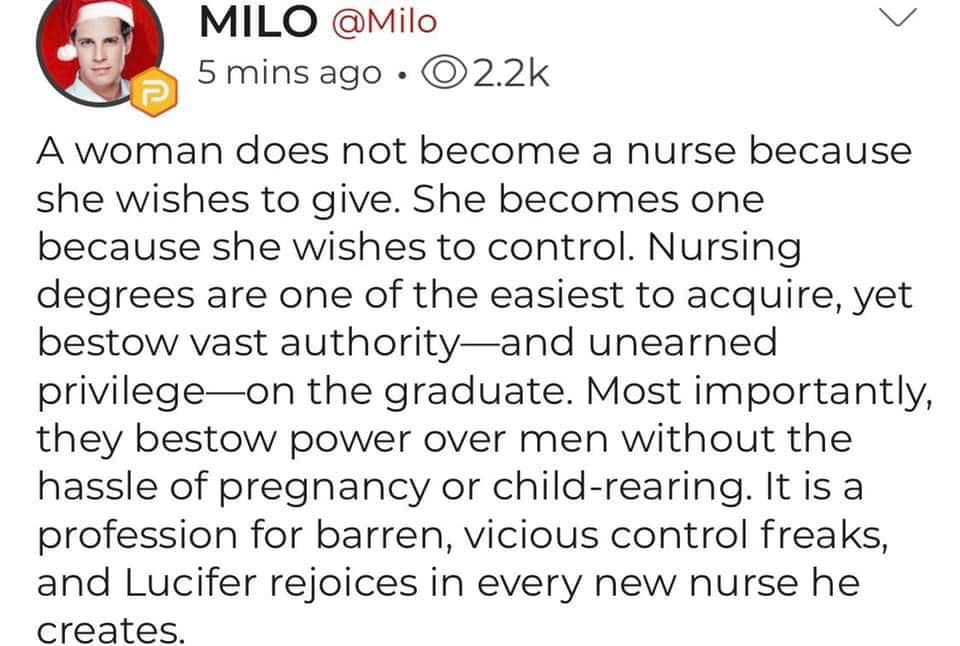Image resolution: width=960 pixels, height=646 pixels.
Task: Click the @Milo handle
Action: pos(384,23)
